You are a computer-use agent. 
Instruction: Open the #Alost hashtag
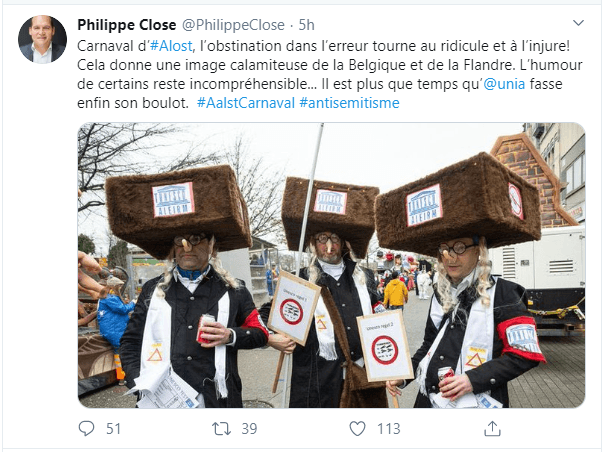coord(171,46)
